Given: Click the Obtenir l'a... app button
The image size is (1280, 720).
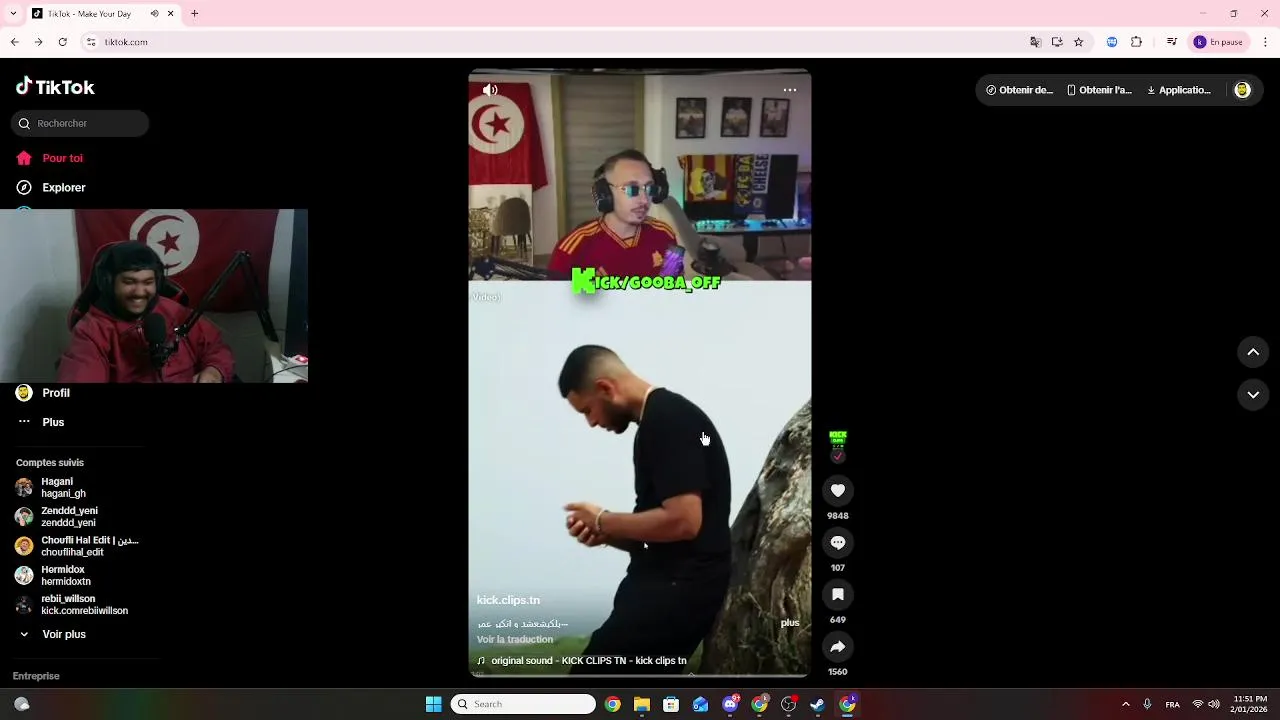Looking at the screenshot, I should [1099, 90].
